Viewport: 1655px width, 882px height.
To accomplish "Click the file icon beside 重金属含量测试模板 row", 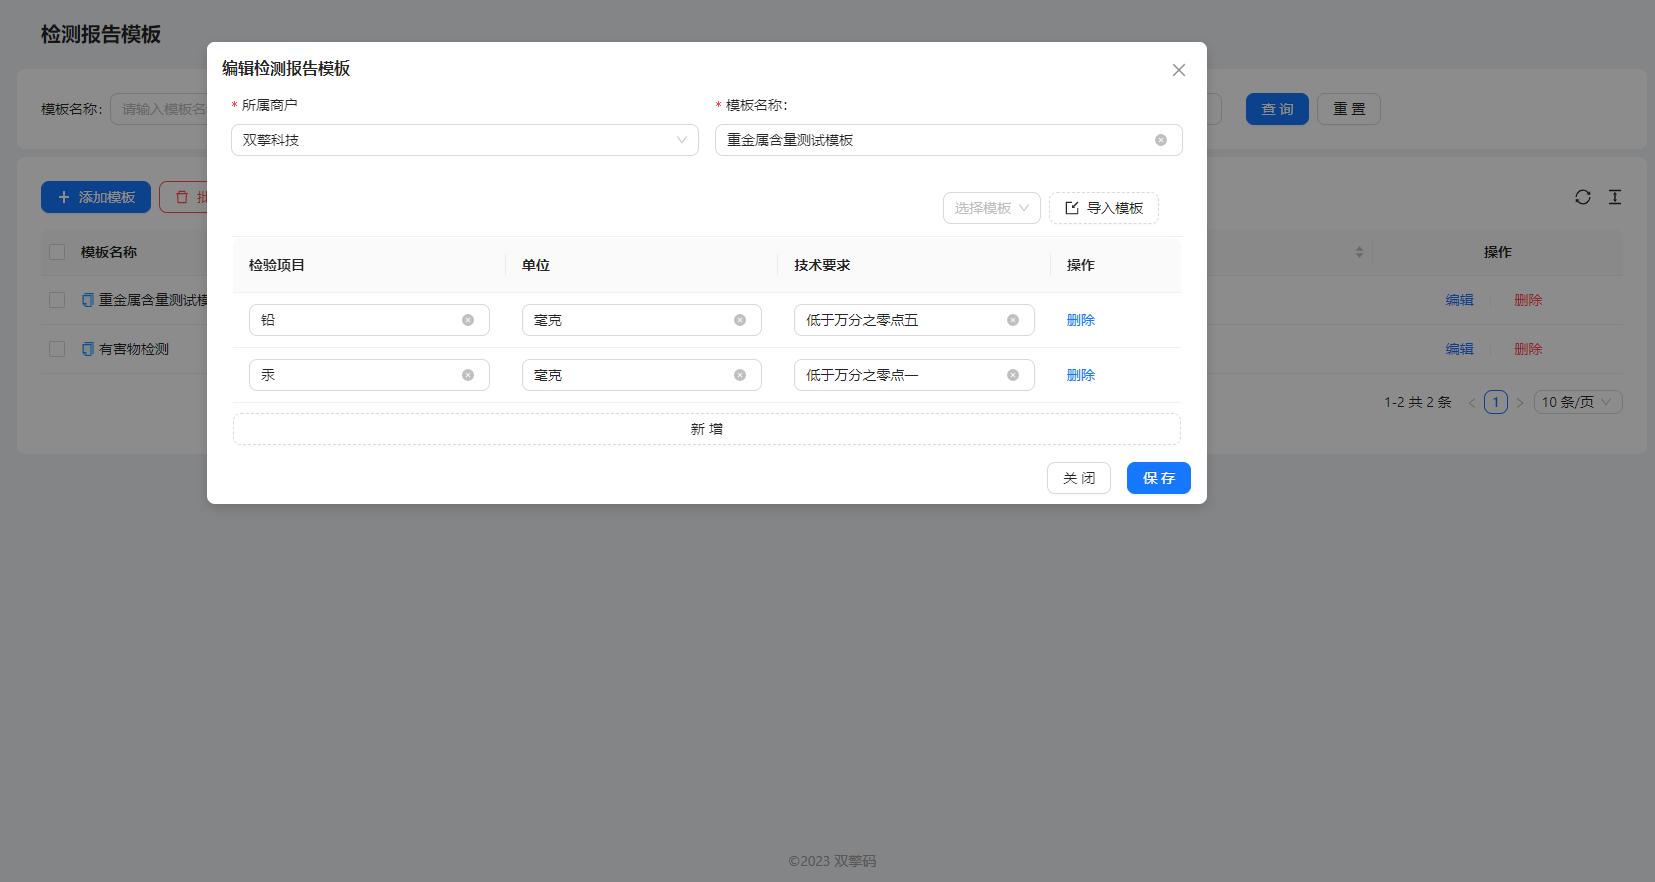I will pos(88,300).
